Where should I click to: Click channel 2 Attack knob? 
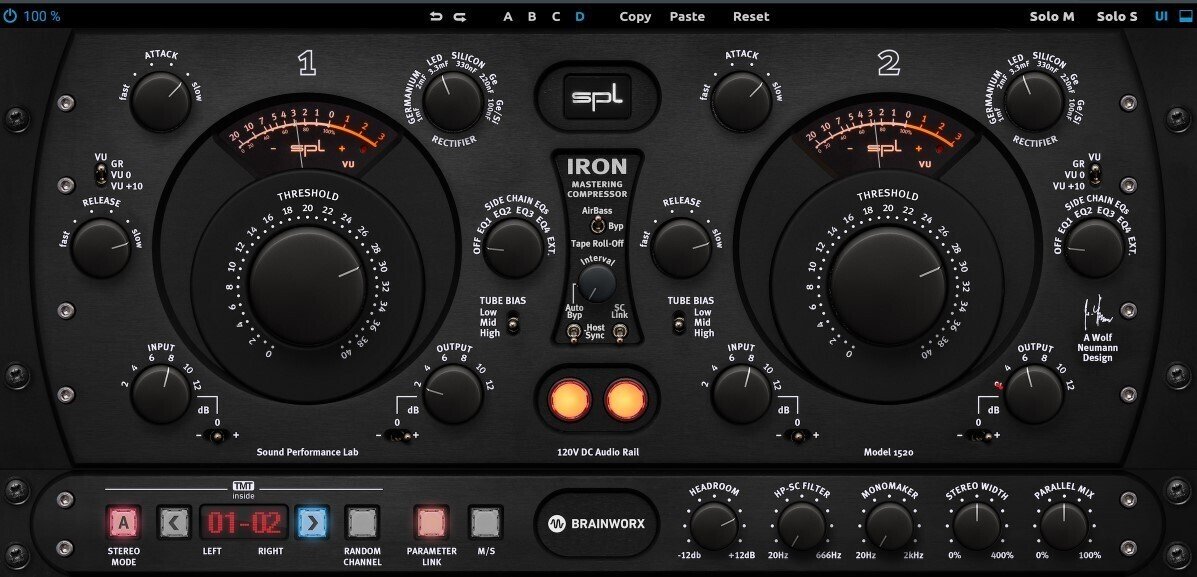(740, 102)
